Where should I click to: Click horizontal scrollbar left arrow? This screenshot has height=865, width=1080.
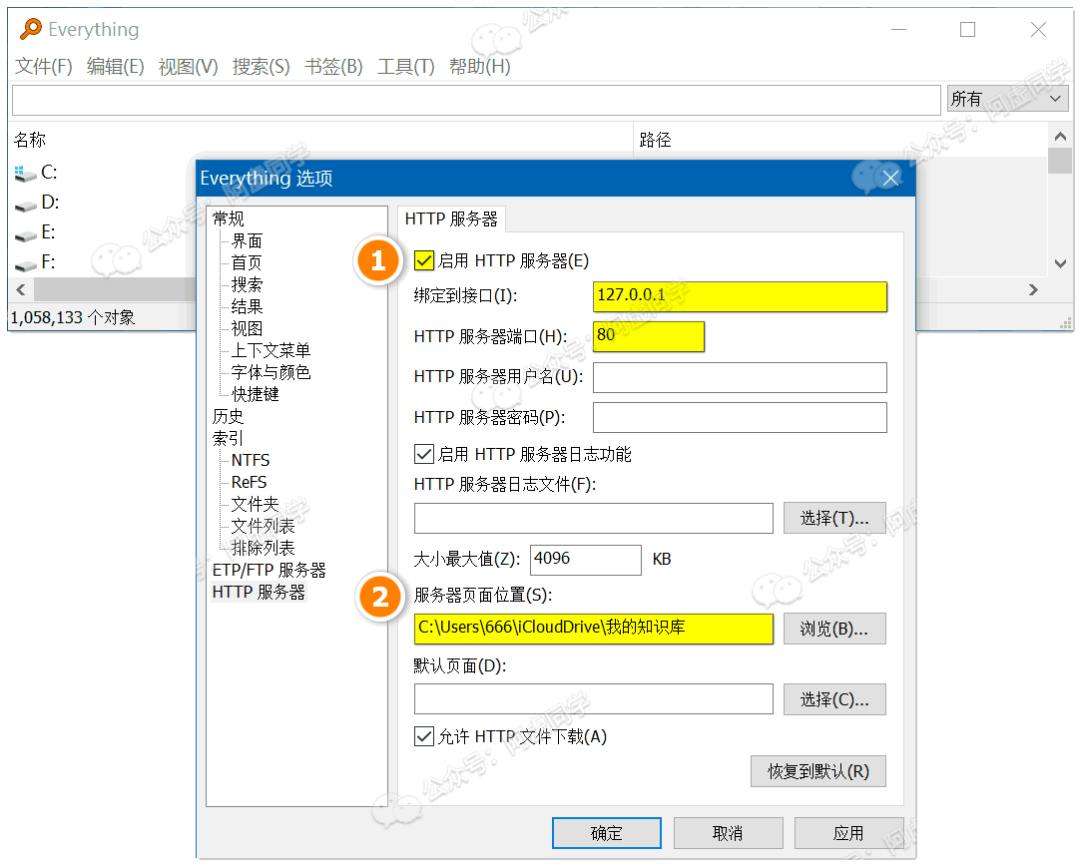coord(21,290)
